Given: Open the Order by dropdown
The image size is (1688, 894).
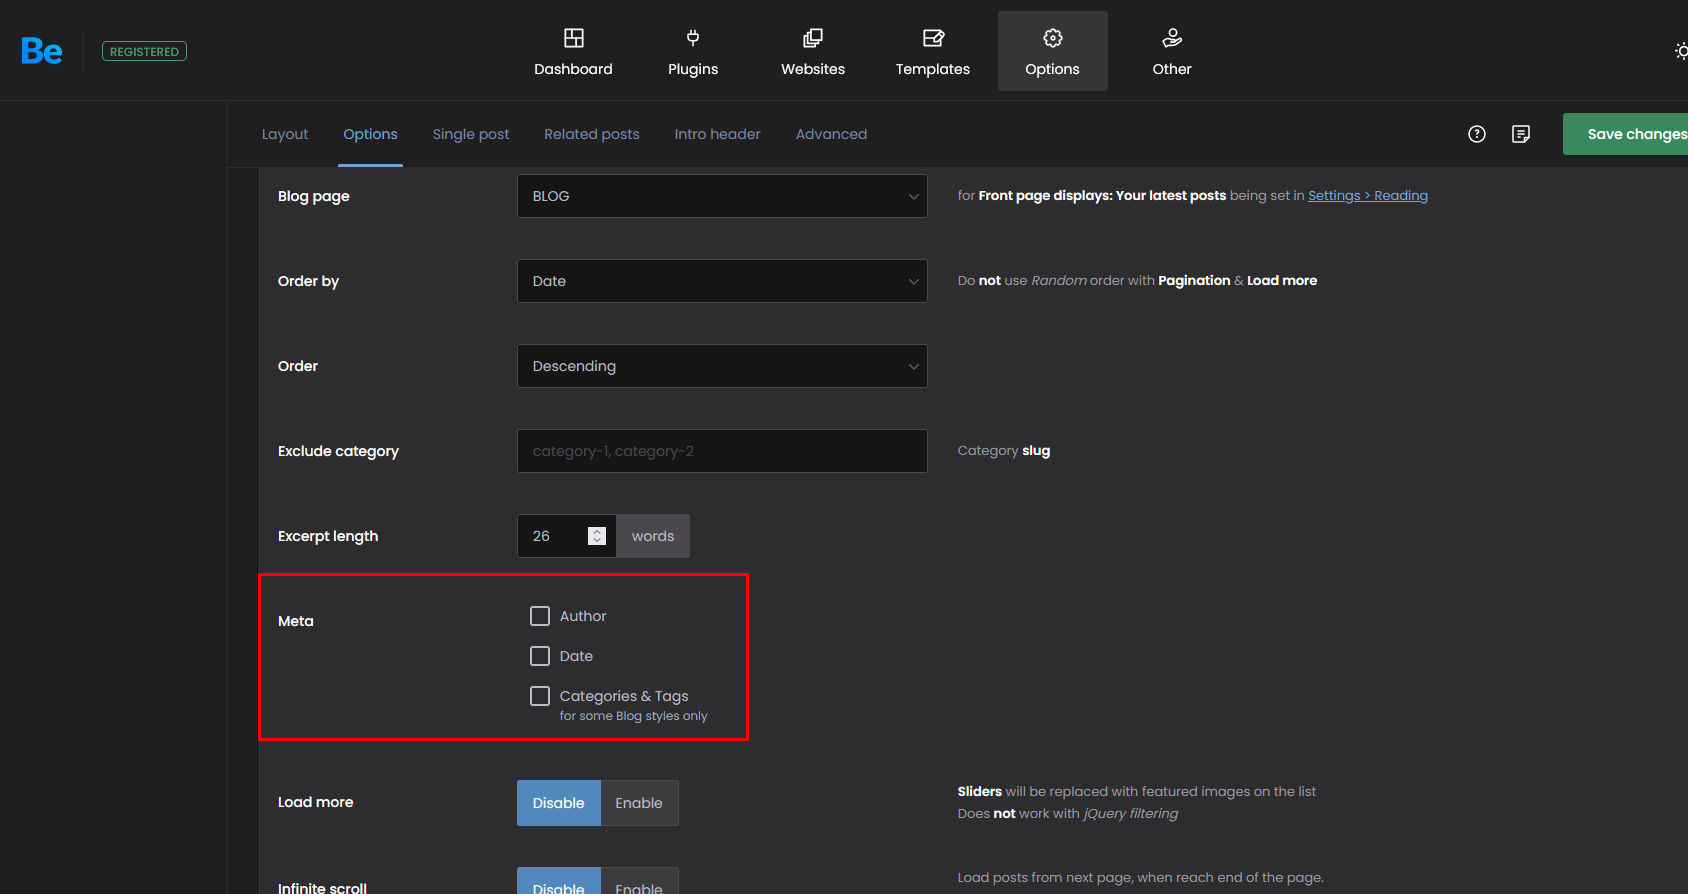Looking at the screenshot, I should coord(722,281).
